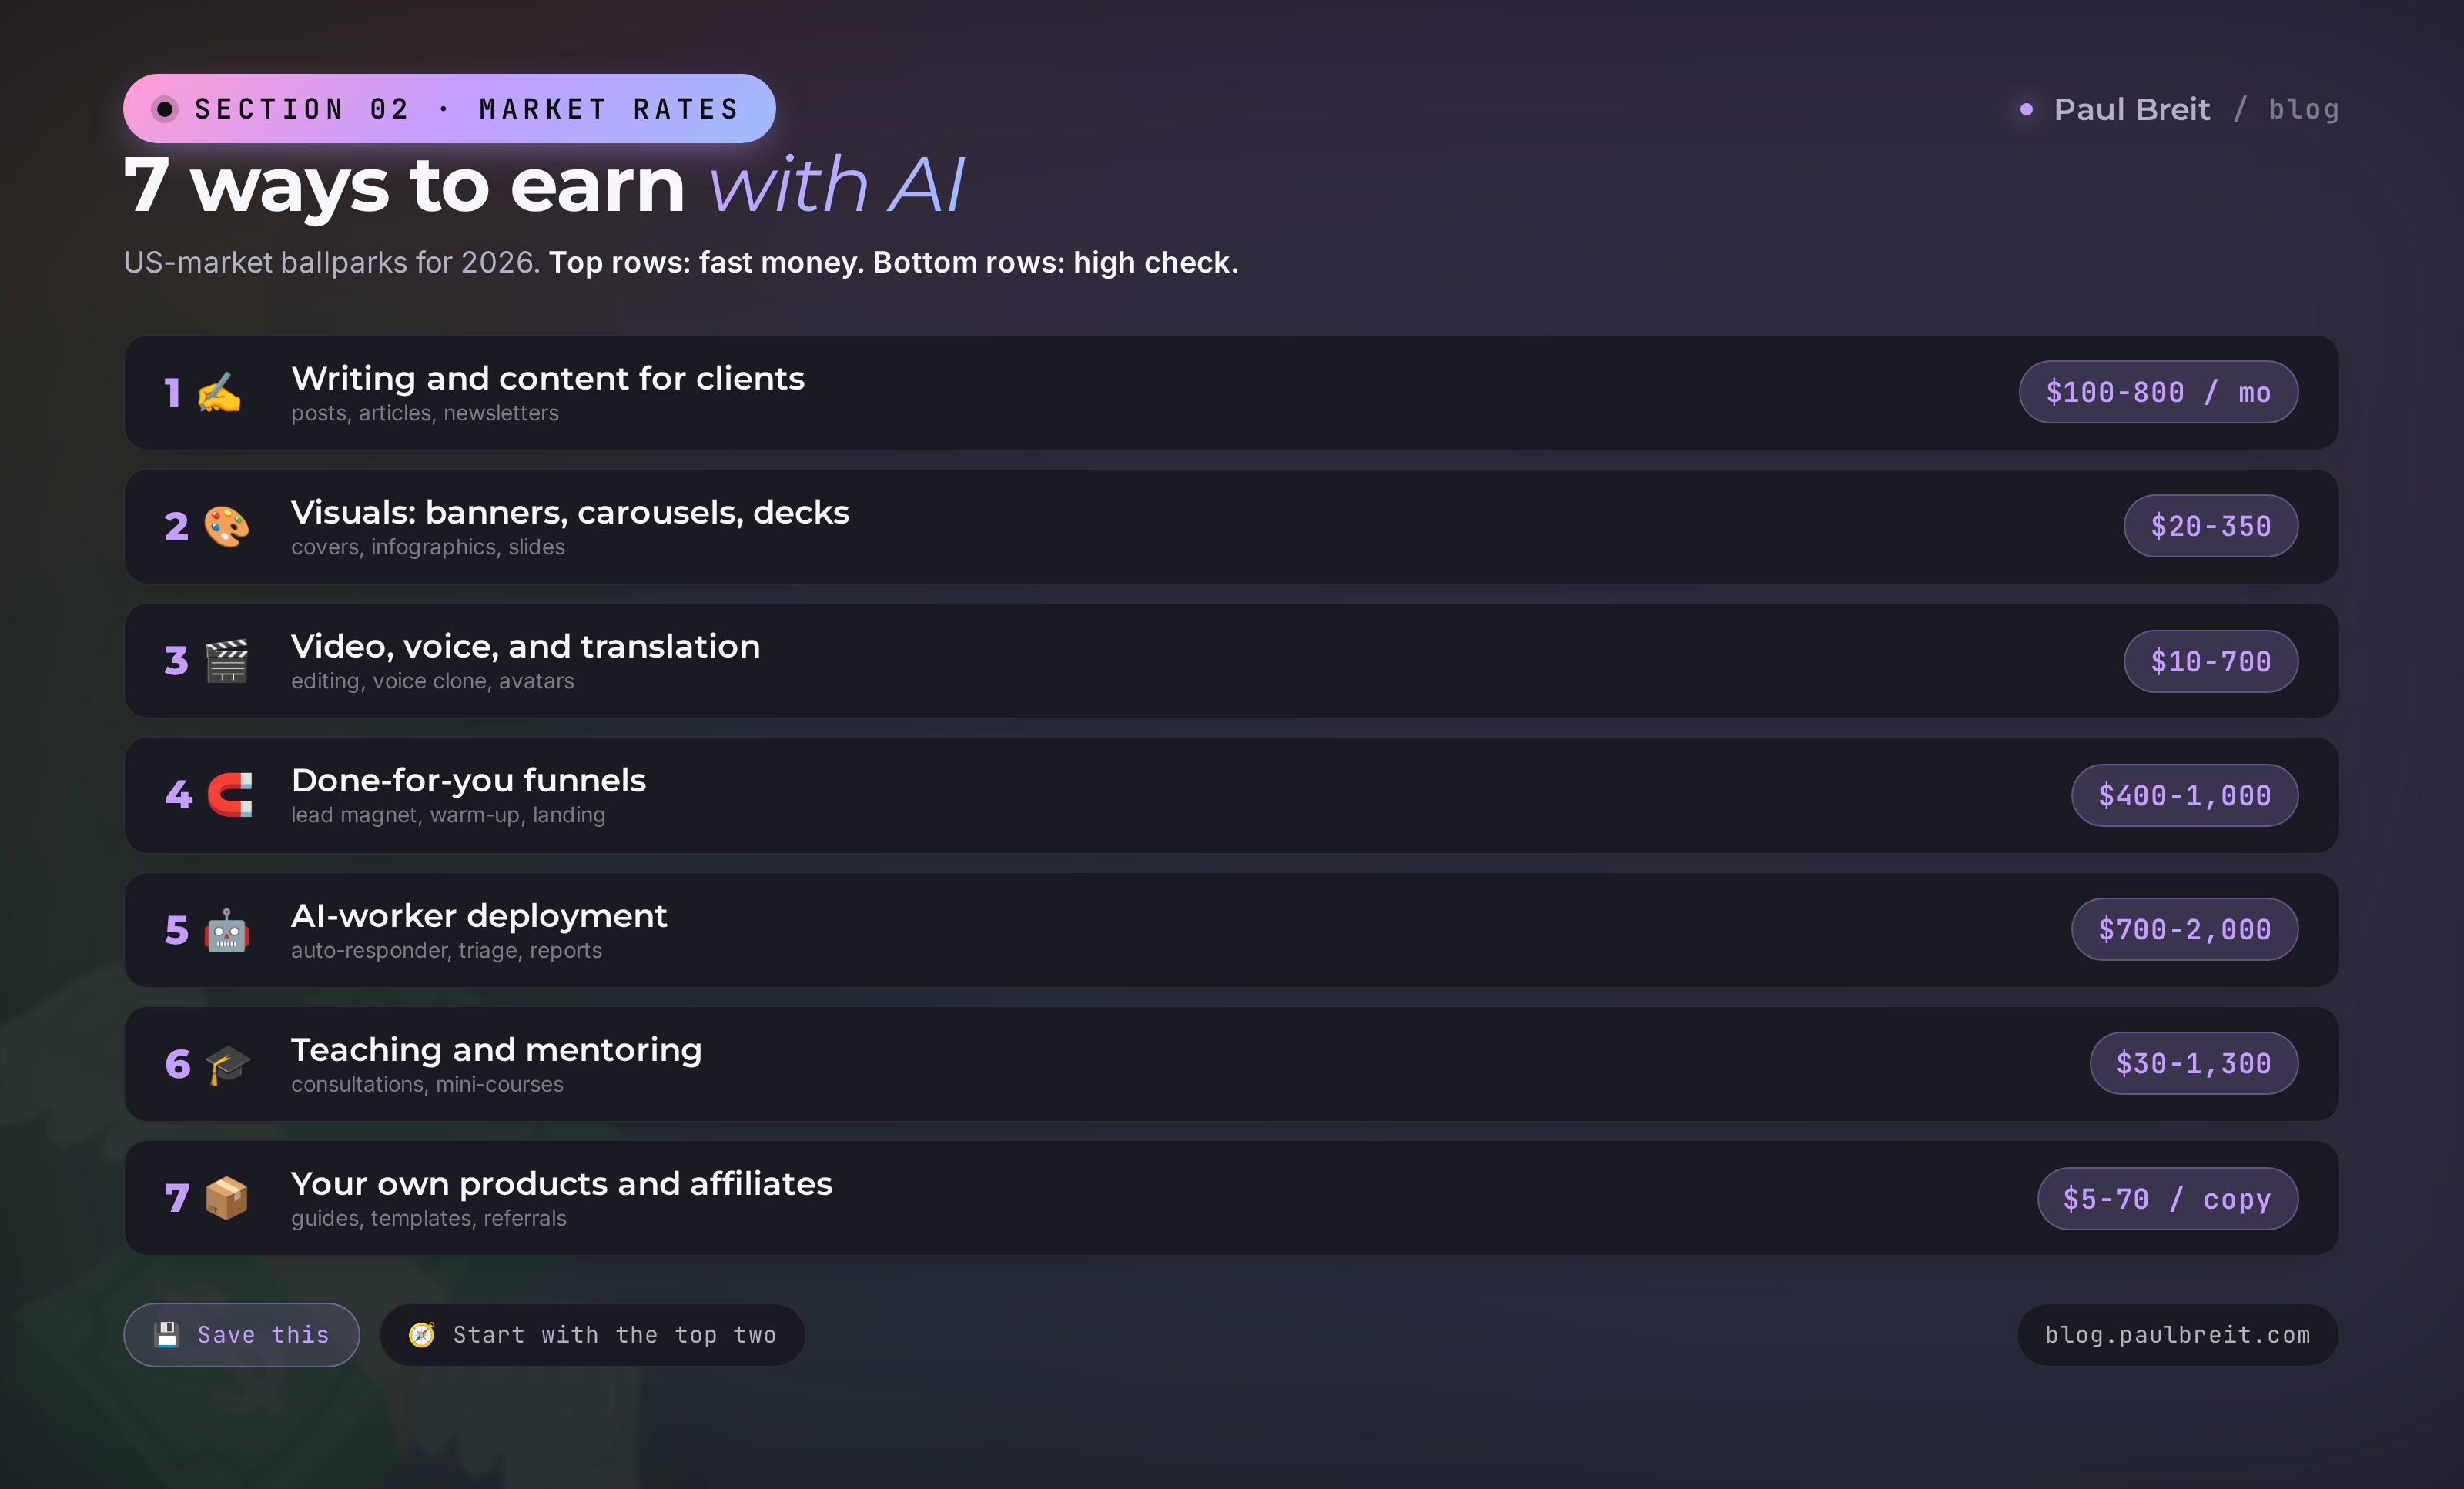Click the editing, voice clone, avatars subtitle
Image resolution: width=2464 pixels, height=1489 pixels.
(433, 681)
